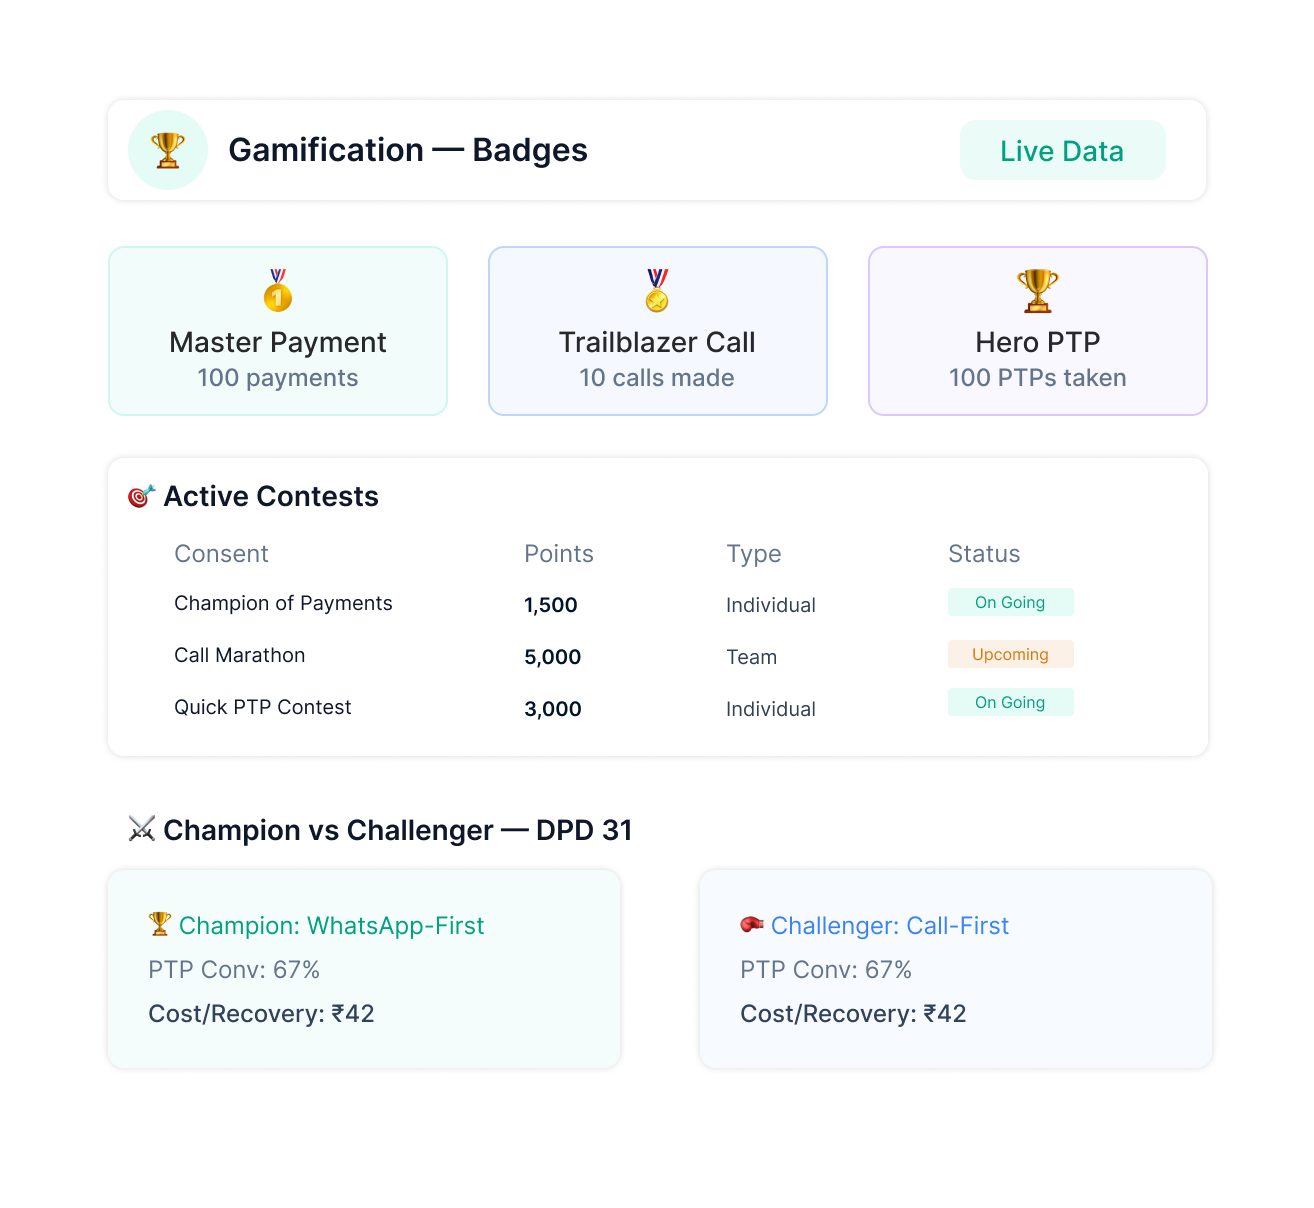Select the Call Marathon contest name
The height and width of the screenshot is (1208, 1314).
(240, 655)
